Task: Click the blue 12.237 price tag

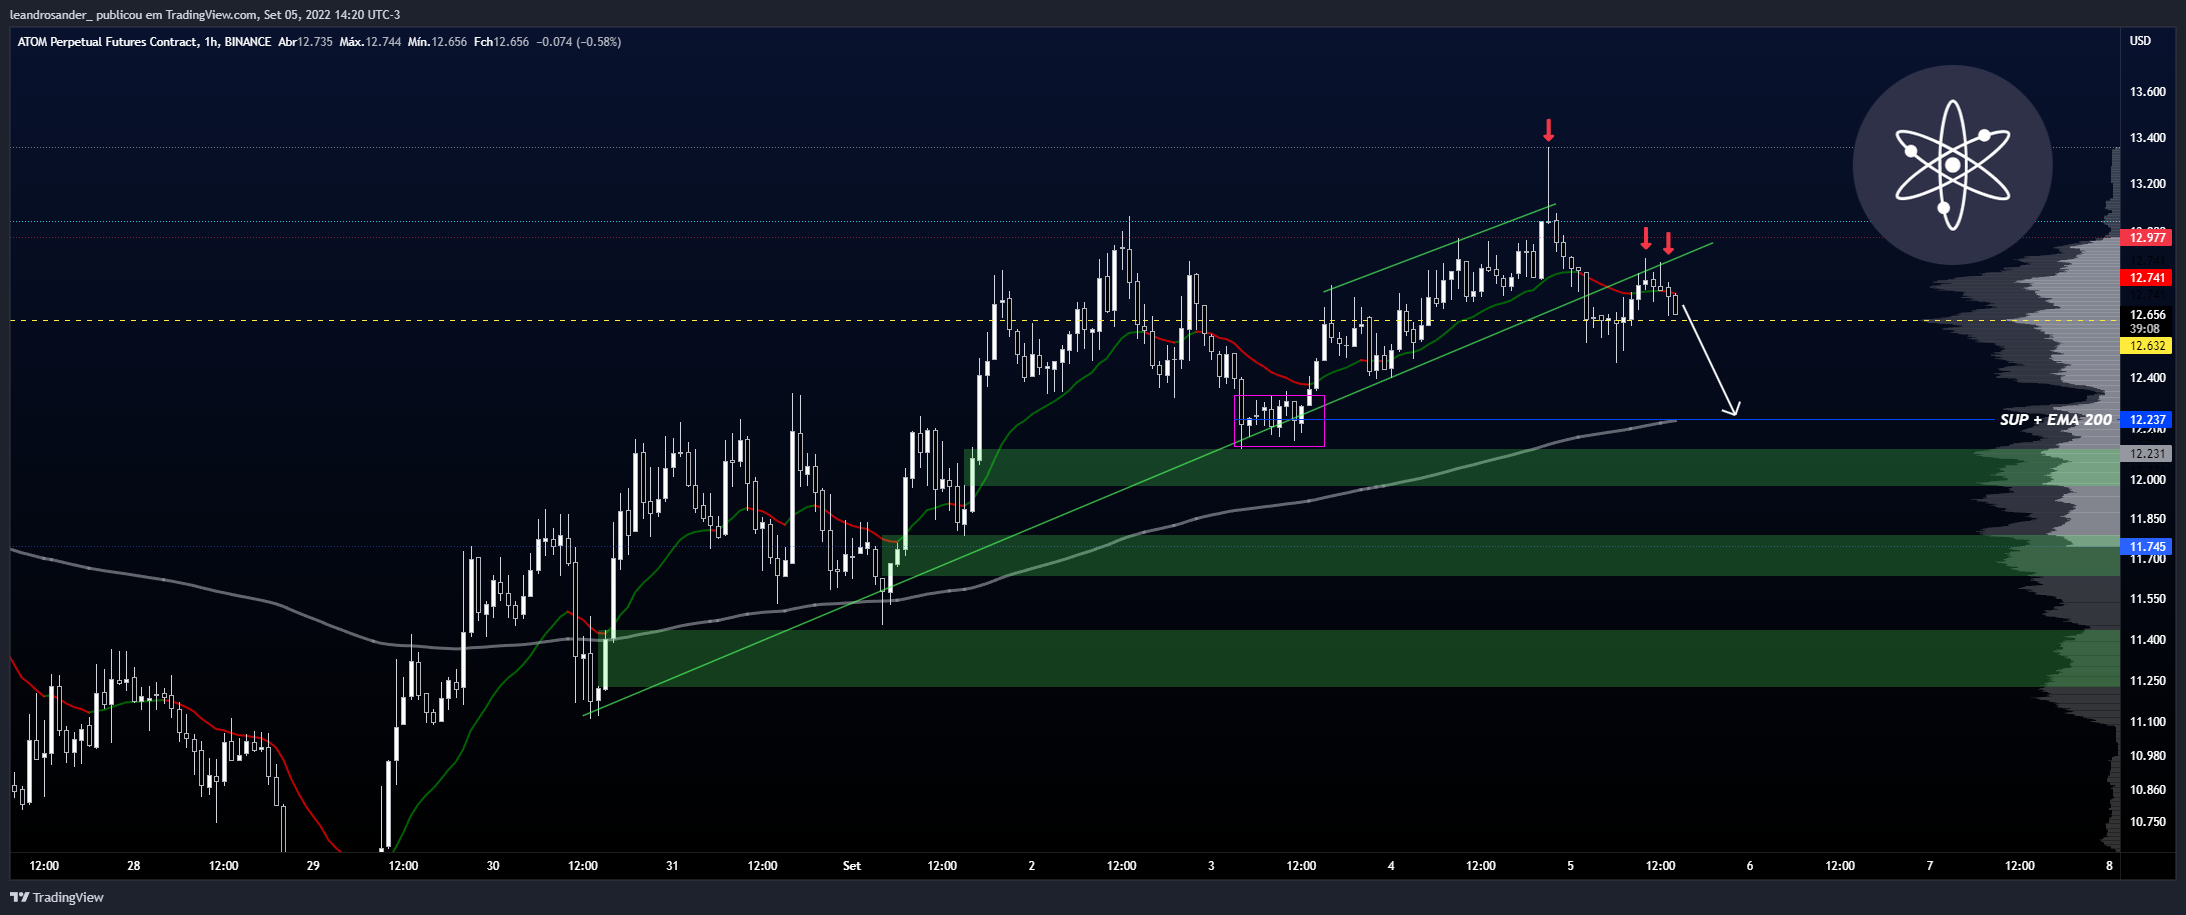Action: pos(2147,420)
